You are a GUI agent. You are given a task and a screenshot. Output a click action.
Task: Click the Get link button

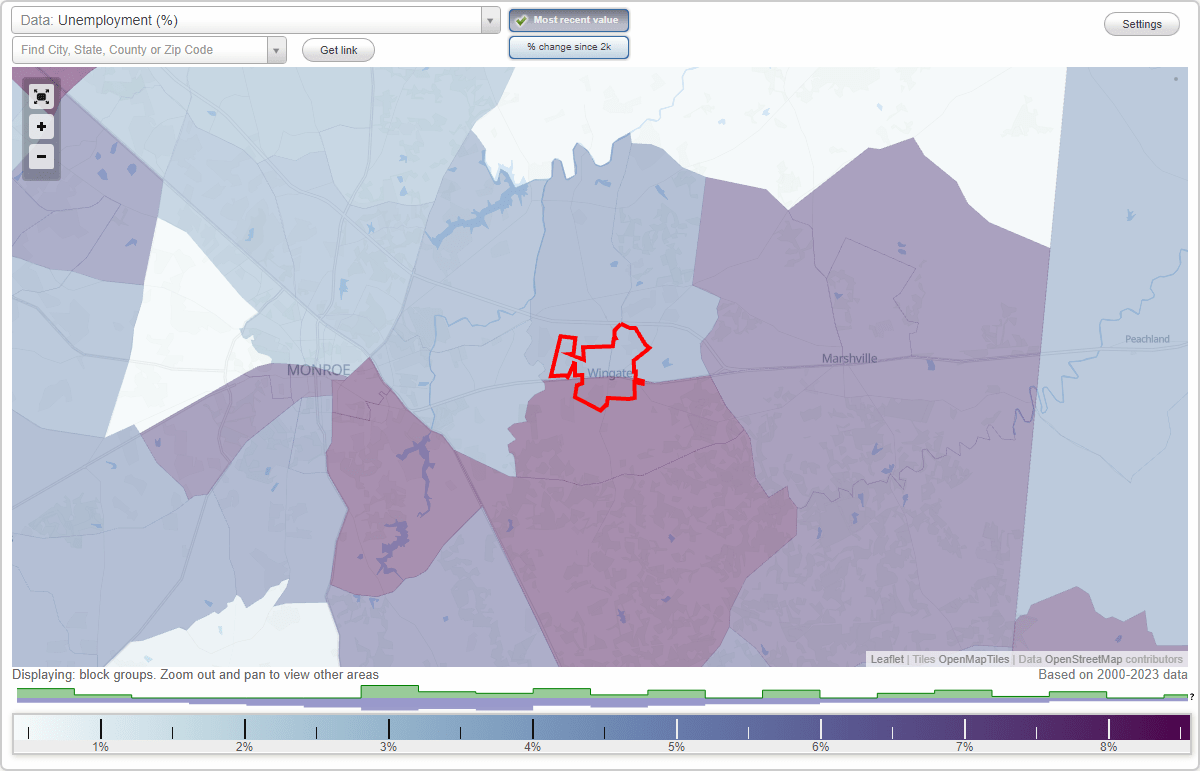[x=337, y=49]
